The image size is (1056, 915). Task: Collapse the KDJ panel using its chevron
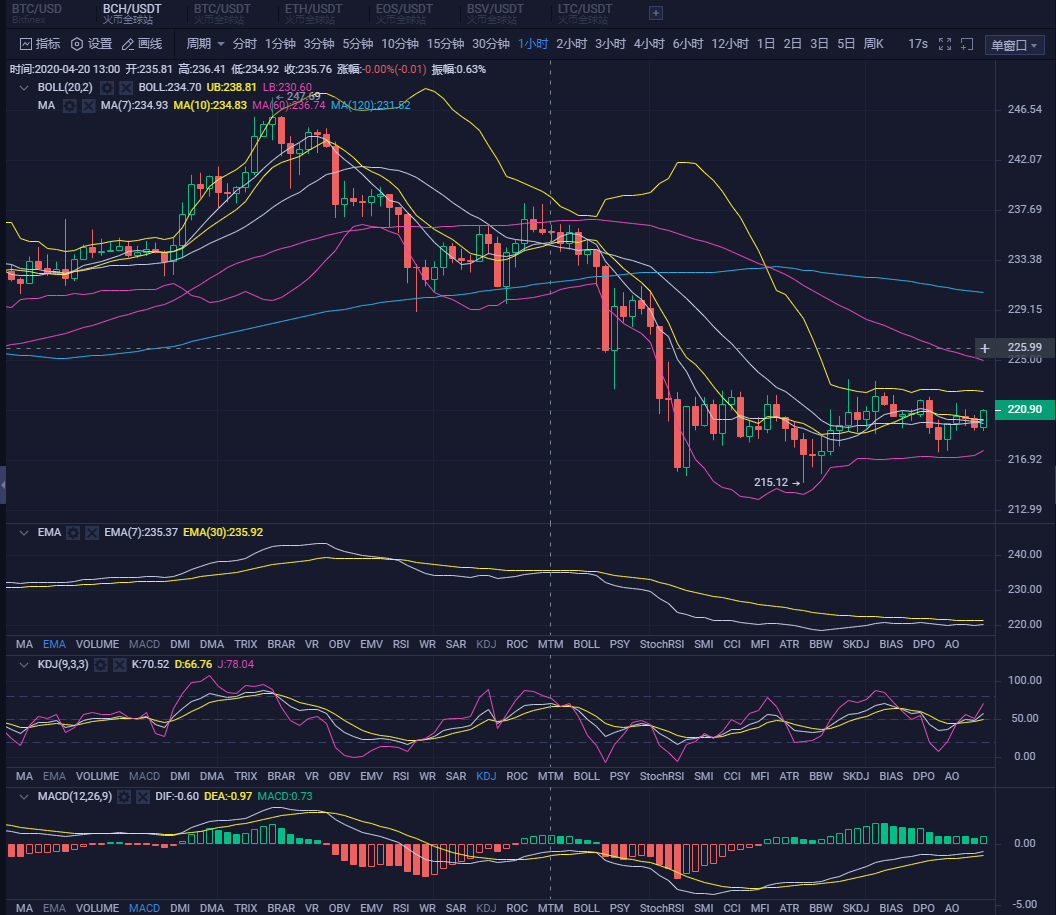point(24,664)
